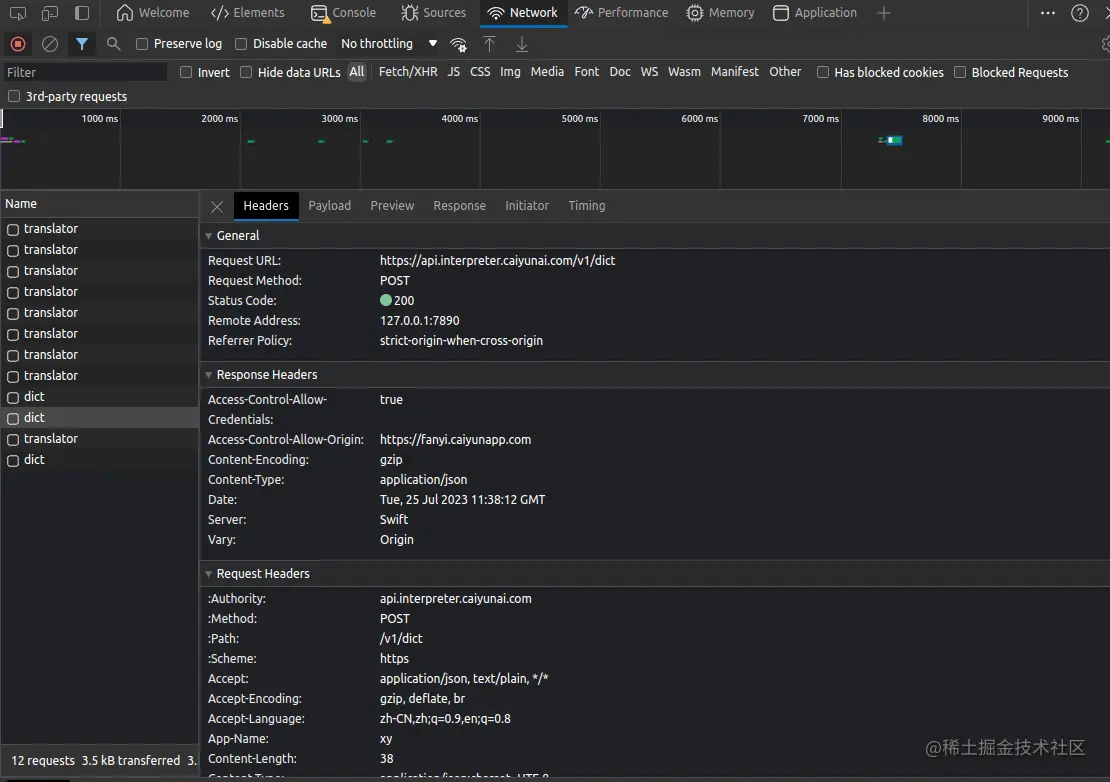Viewport: 1110px width, 782px height.
Task: Filter requests by Media type
Action: tap(547, 71)
